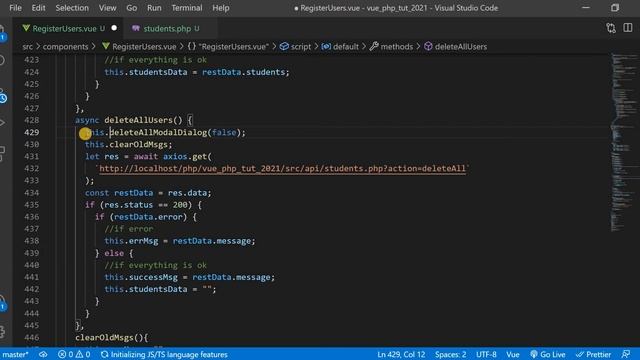Viewport: 640px width, 360px height.
Task: Click the timeline clock icon in activity bar
Action: [x=3, y=98]
